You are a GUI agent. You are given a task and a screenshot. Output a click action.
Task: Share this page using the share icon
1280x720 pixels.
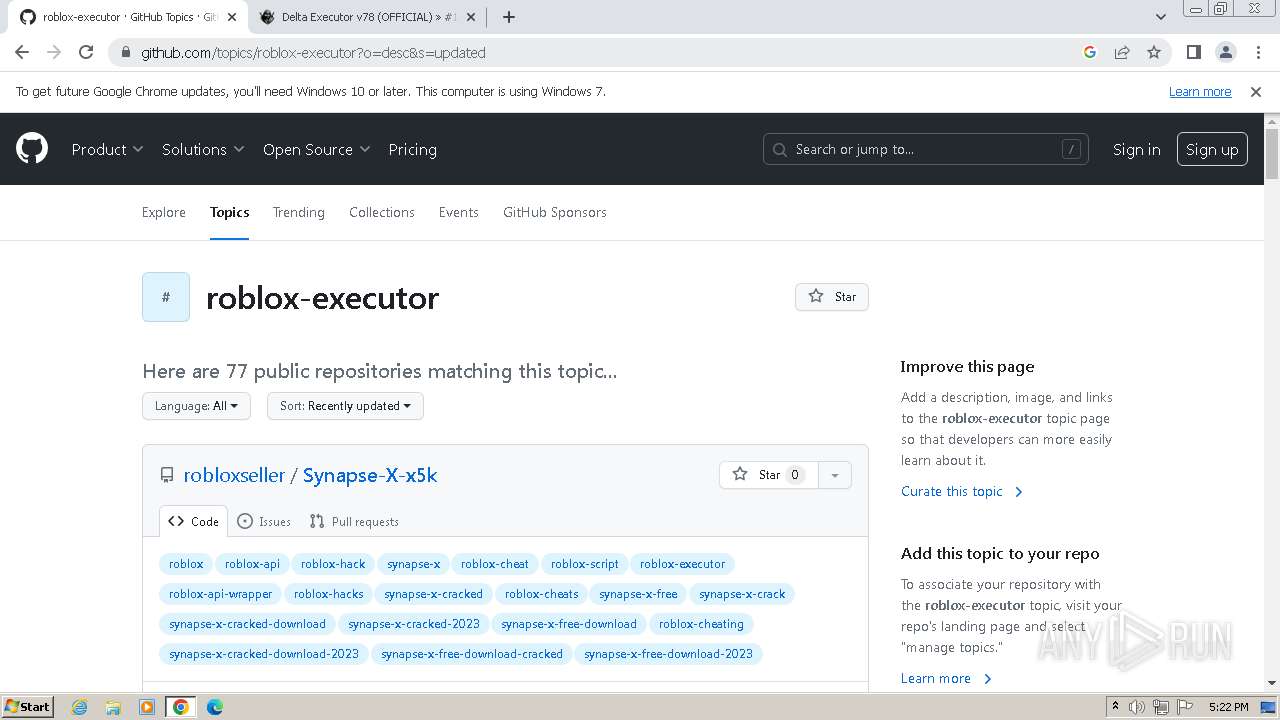[1122, 52]
